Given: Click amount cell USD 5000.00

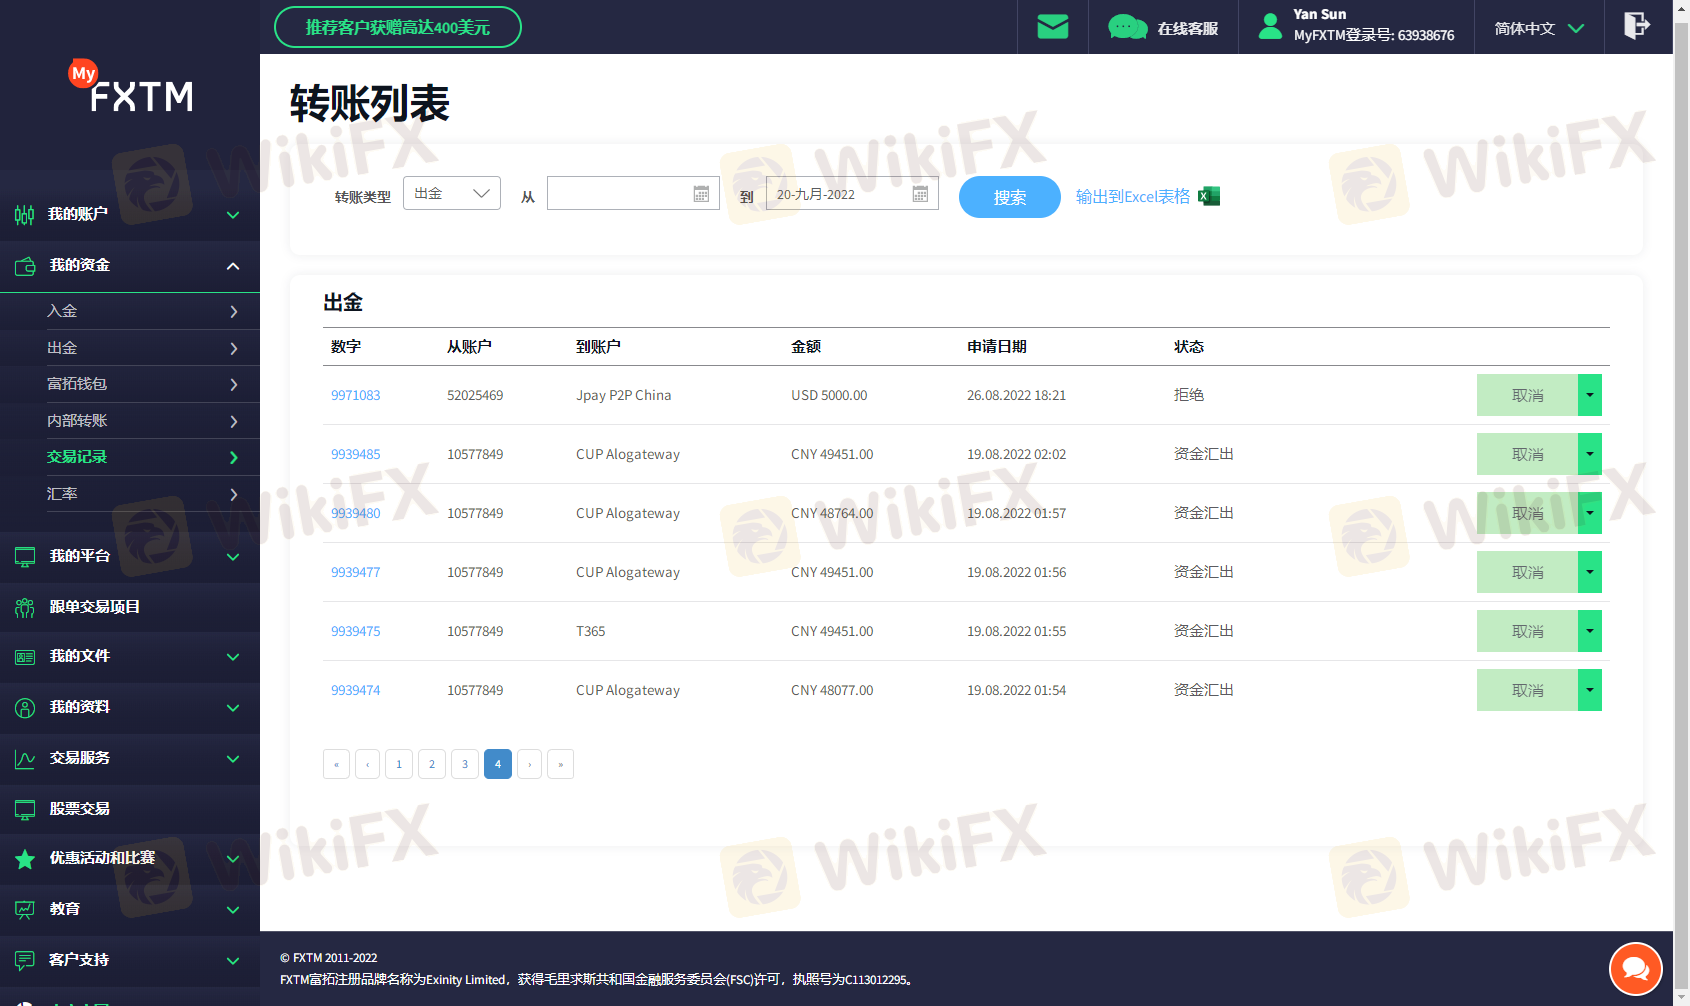Looking at the screenshot, I should (x=829, y=395).
